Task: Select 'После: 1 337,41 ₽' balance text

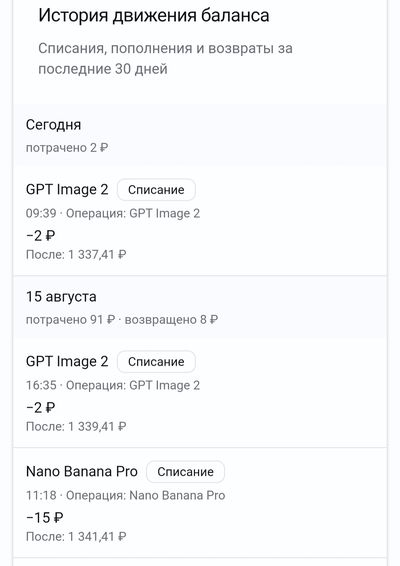Action: 76,255
